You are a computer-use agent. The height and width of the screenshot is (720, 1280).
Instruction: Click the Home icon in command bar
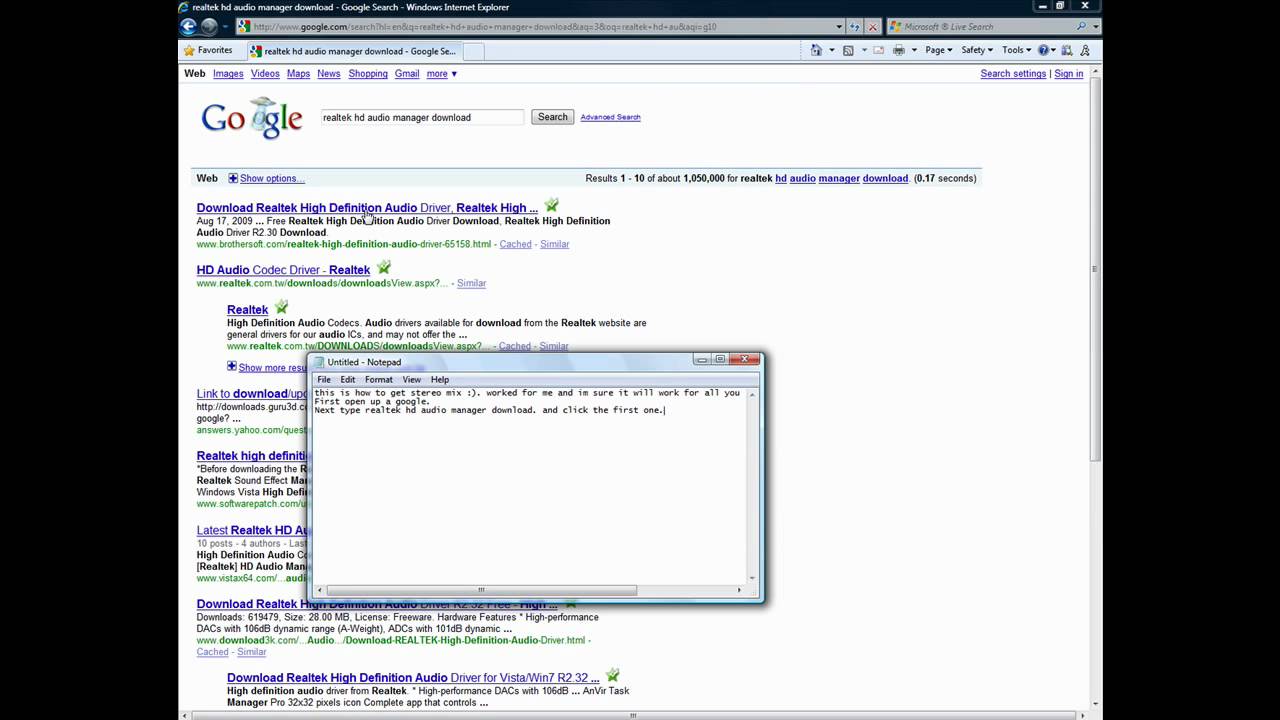(817, 50)
